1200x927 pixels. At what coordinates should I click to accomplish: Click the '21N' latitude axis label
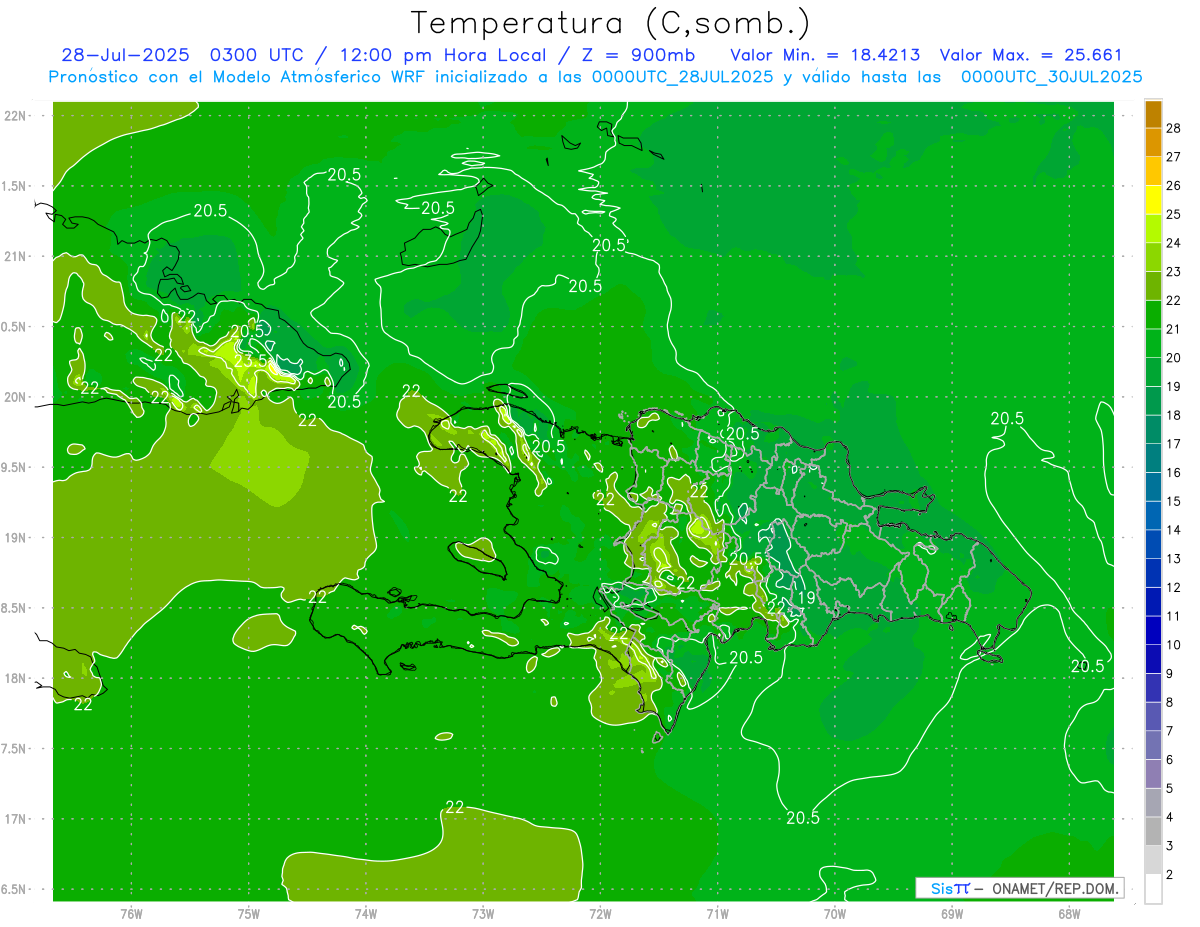(x=16, y=256)
